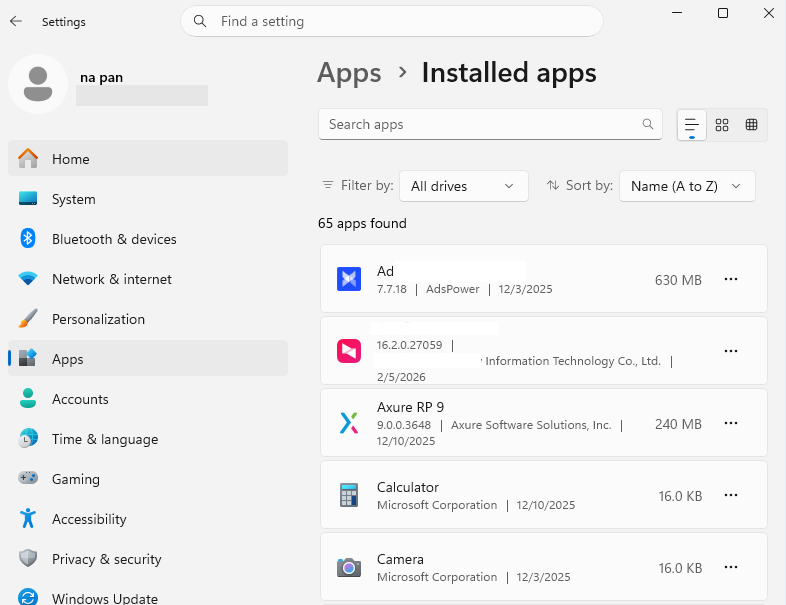Open Accounts settings
This screenshot has width=786, height=605.
(148, 399)
